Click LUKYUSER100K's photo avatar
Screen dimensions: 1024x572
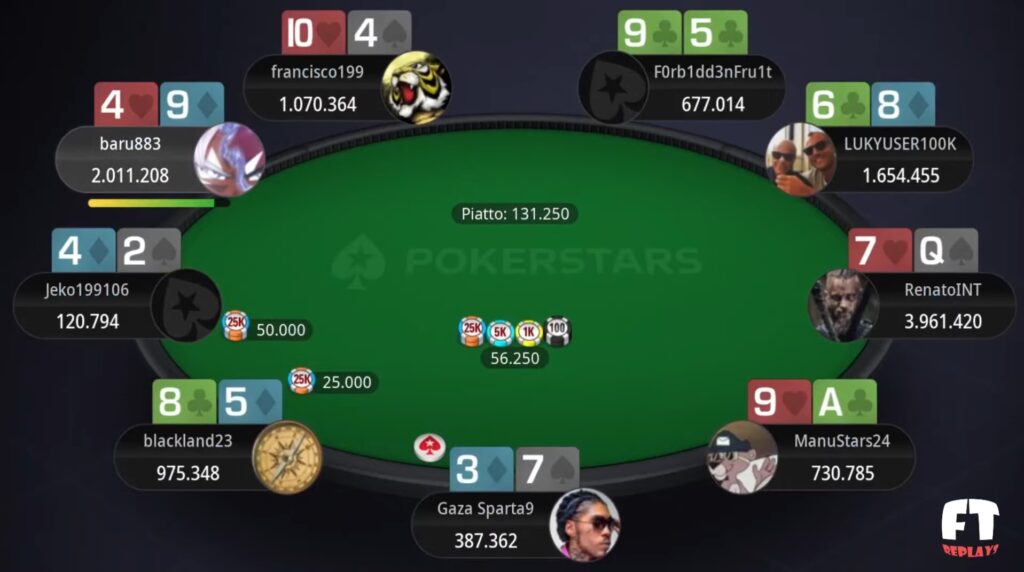[x=801, y=159]
